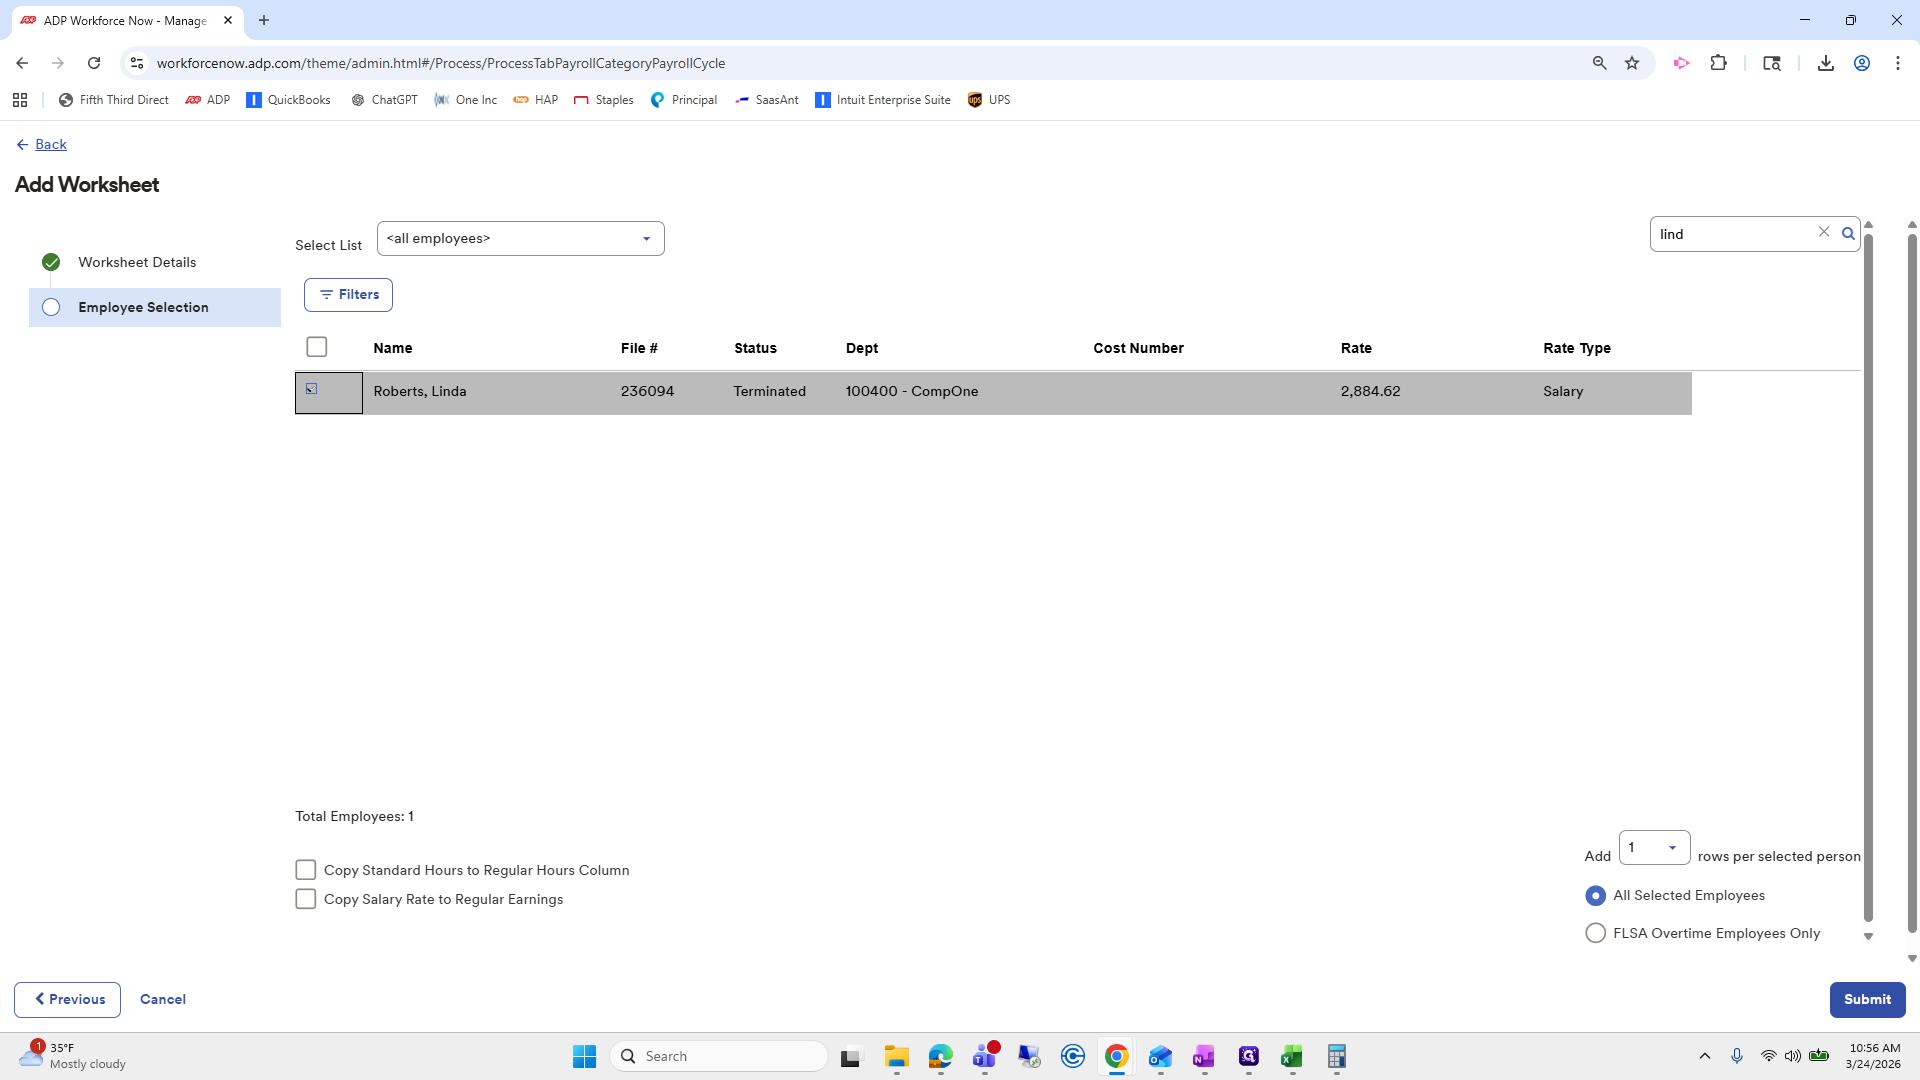This screenshot has height=1080, width=1920.
Task: Open the Chrome profile icon
Action: coord(1861,63)
